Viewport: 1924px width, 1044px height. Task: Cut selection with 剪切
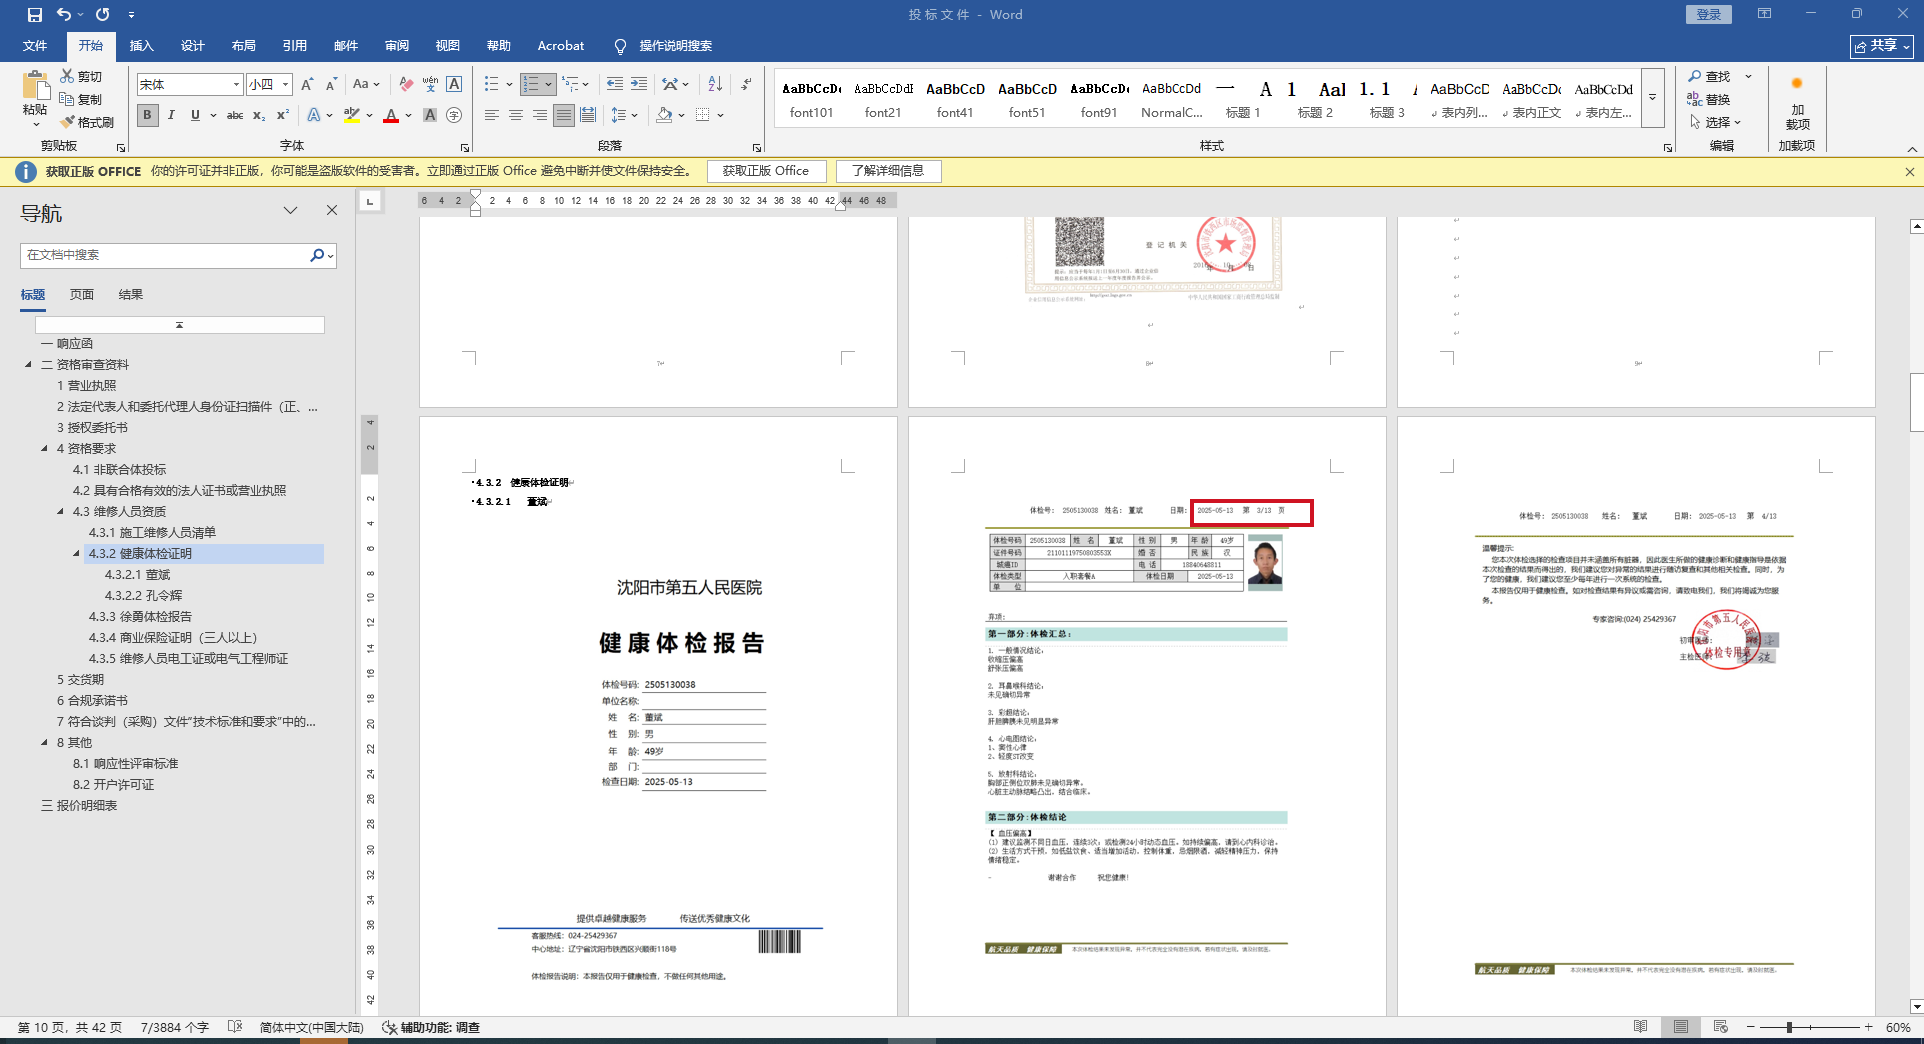(x=81, y=76)
